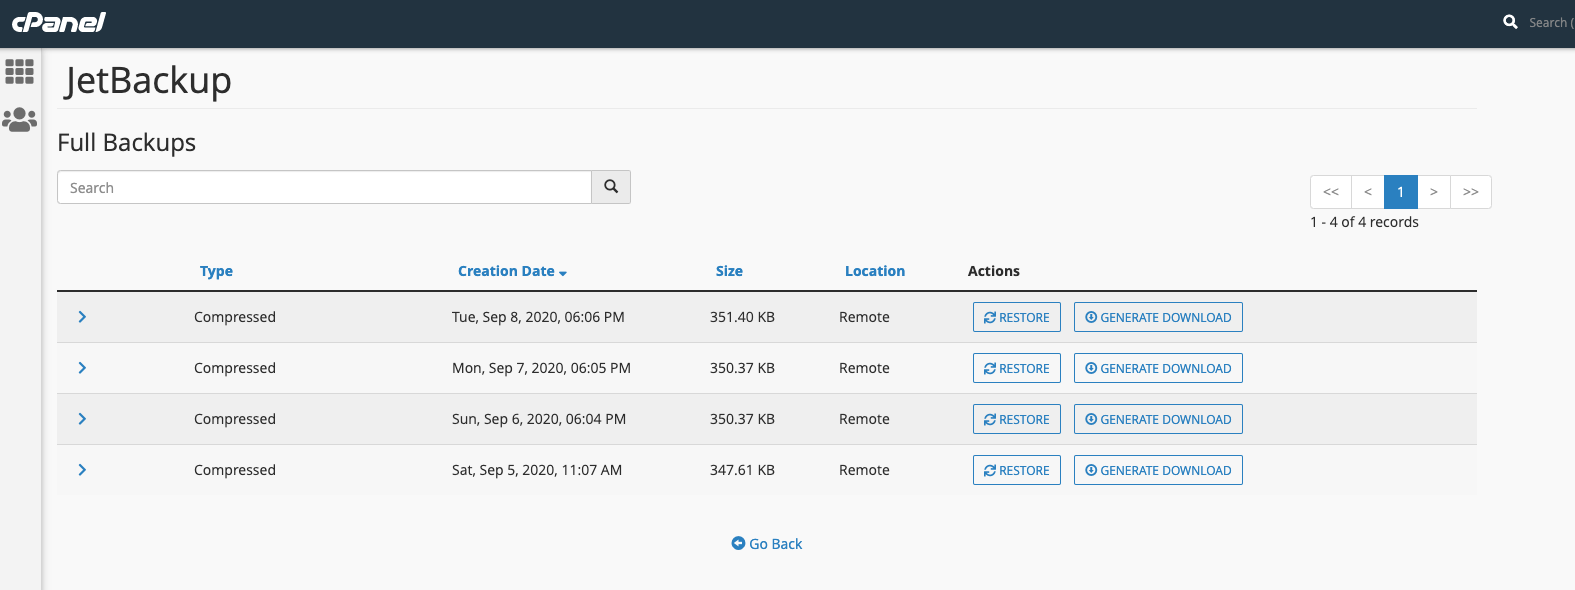Image resolution: width=1575 pixels, height=590 pixels.
Task: Click Remote in the Sep 8 row
Action: click(x=864, y=317)
